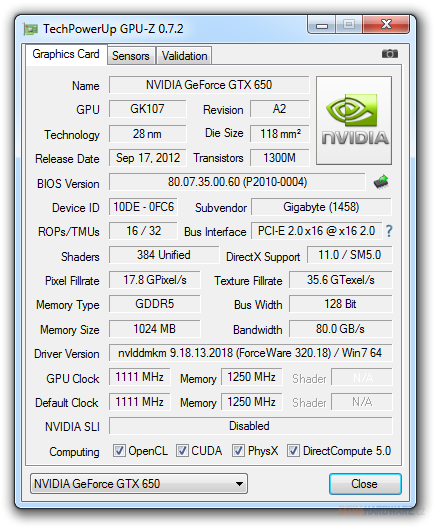Click the Bus Interface field PCI-E 2.0 x16
The width and height of the screenshot is (435, 527).
316,231
